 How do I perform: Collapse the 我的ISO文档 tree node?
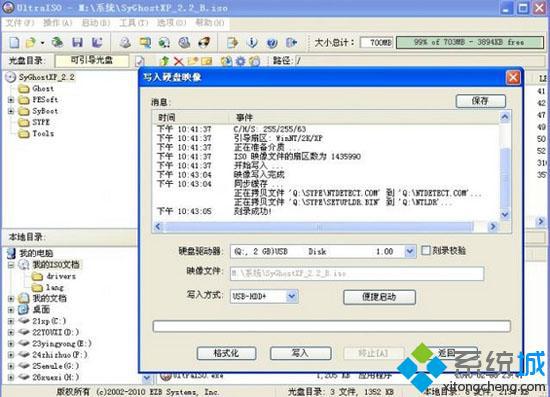pyautogui.click(x=11, y=265)
